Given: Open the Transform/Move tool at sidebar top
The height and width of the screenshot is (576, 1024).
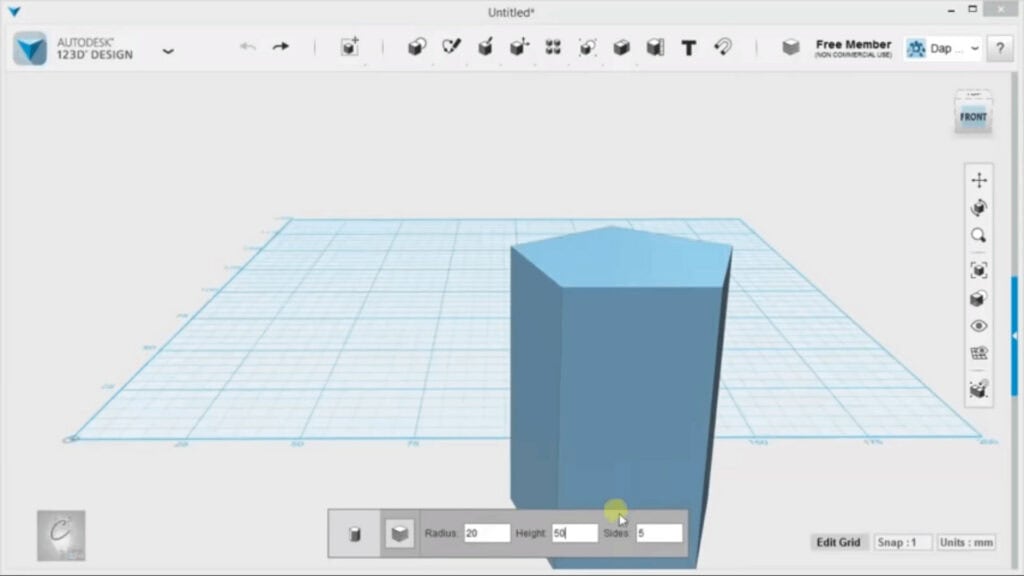Looking at the screenshot, I should point(979,181).
